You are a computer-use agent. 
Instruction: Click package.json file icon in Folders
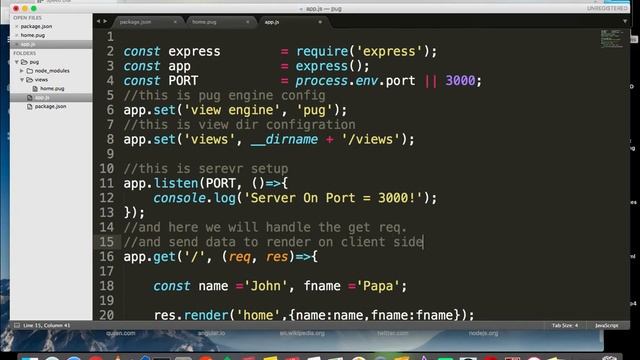point(29,107)
